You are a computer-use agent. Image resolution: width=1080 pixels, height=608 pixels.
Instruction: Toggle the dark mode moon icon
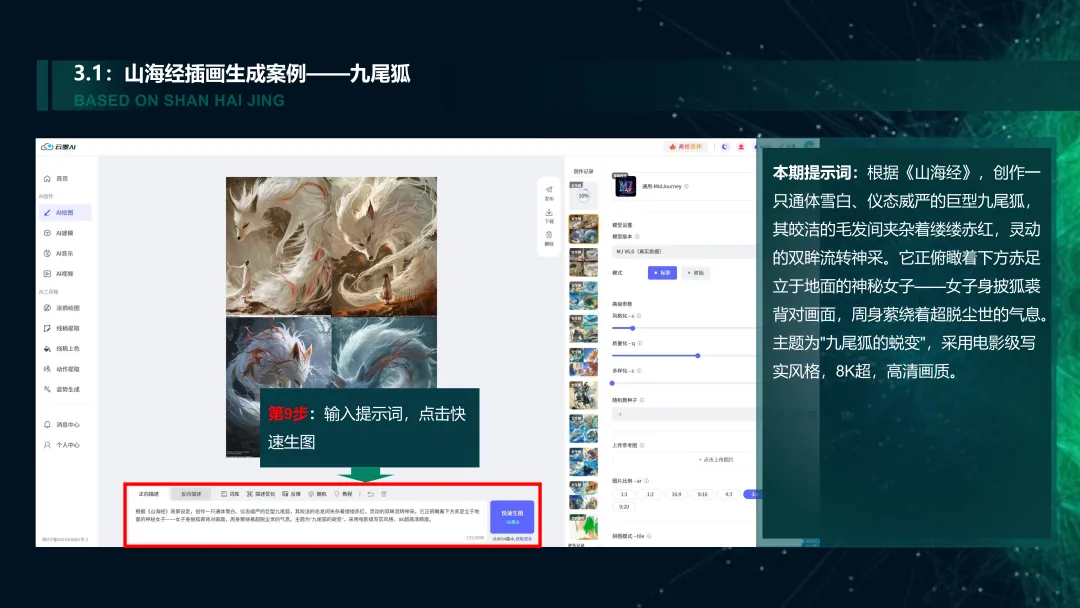point(725,147)
